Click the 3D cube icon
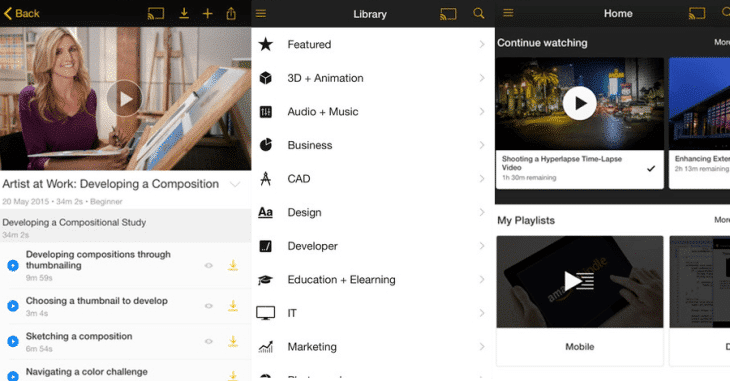This screenshot has width=730, height=381. [x=266, y=78]
